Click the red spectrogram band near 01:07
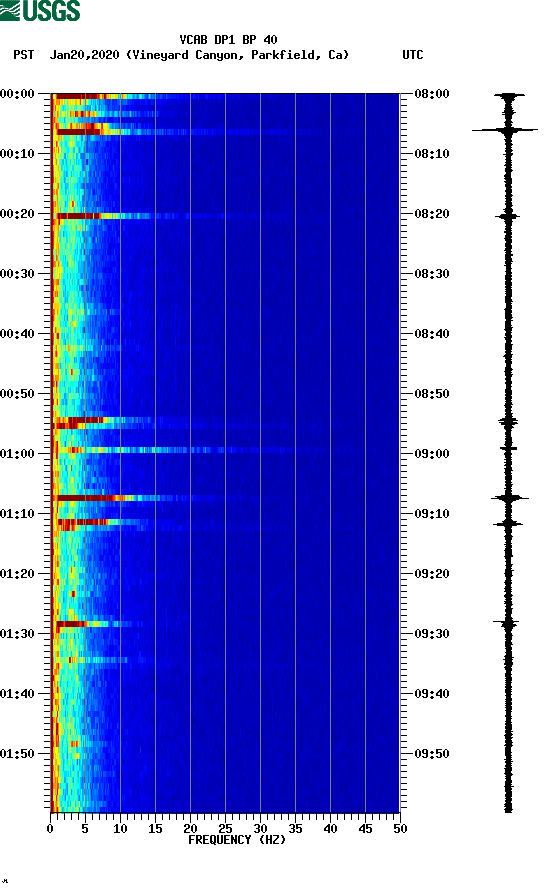 pyautogui.click(x=85, y=498)
